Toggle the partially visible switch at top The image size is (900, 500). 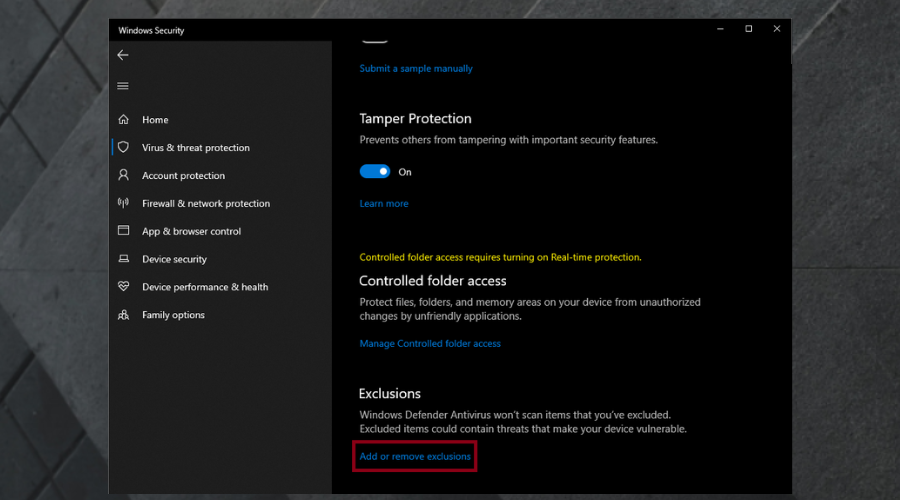click(x=374, y=40)
